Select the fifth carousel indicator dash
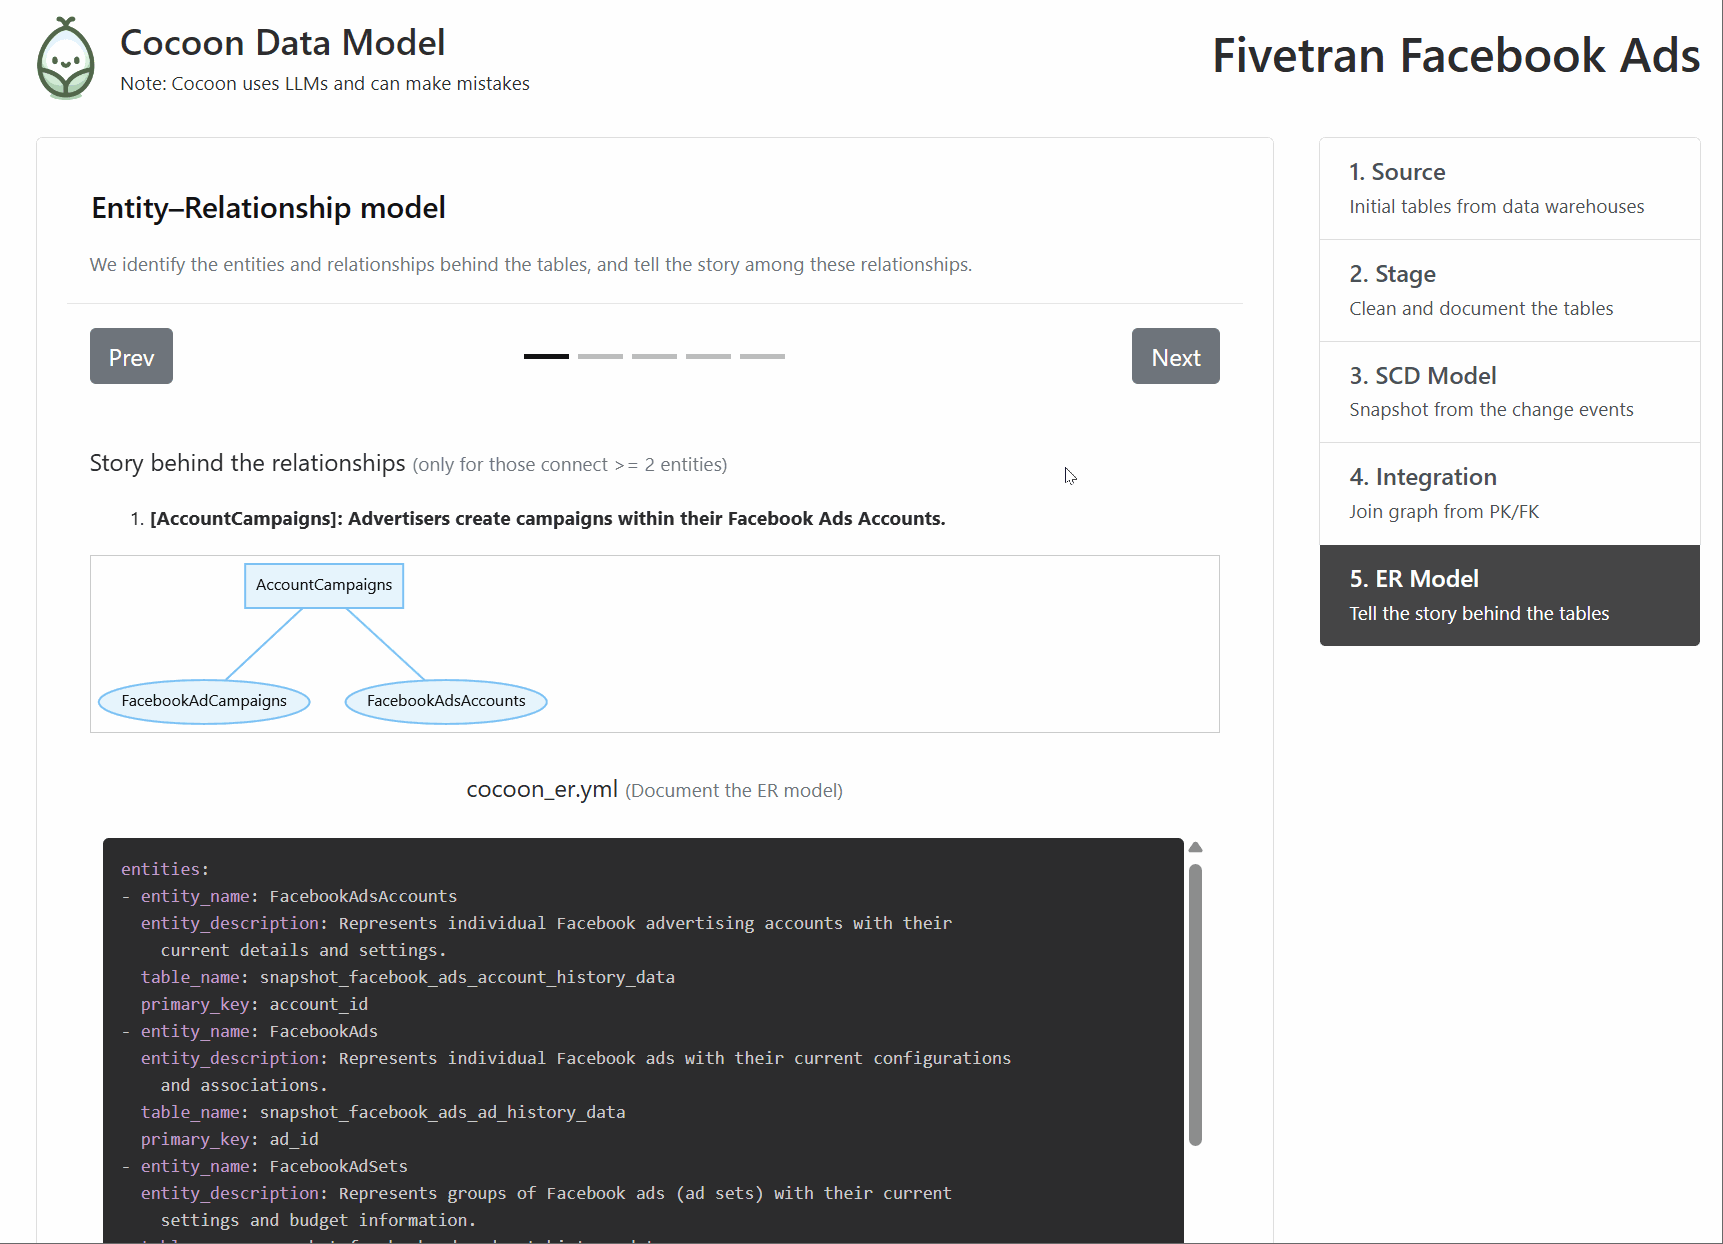 (762, 356)
